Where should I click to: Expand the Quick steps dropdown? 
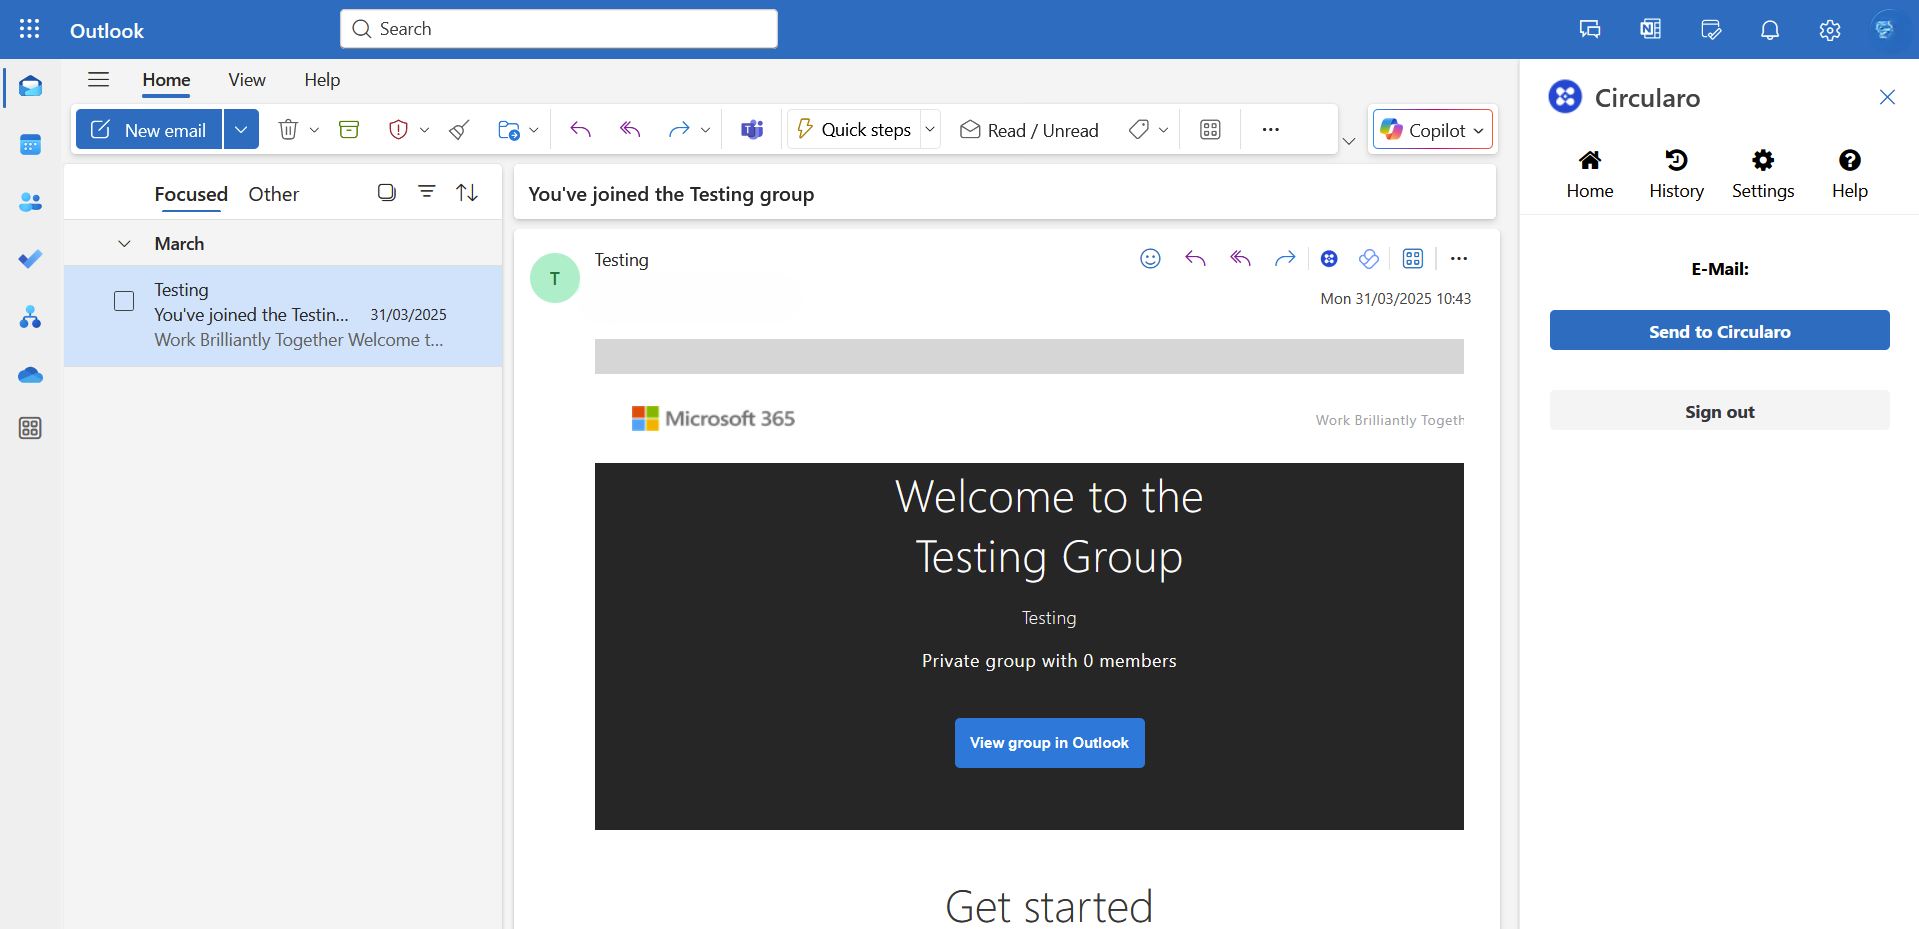[930, 129]
